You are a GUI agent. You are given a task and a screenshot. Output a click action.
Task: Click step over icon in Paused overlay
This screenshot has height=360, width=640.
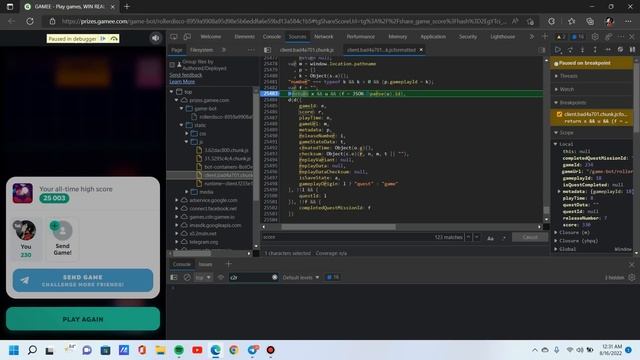pos(114,38)
